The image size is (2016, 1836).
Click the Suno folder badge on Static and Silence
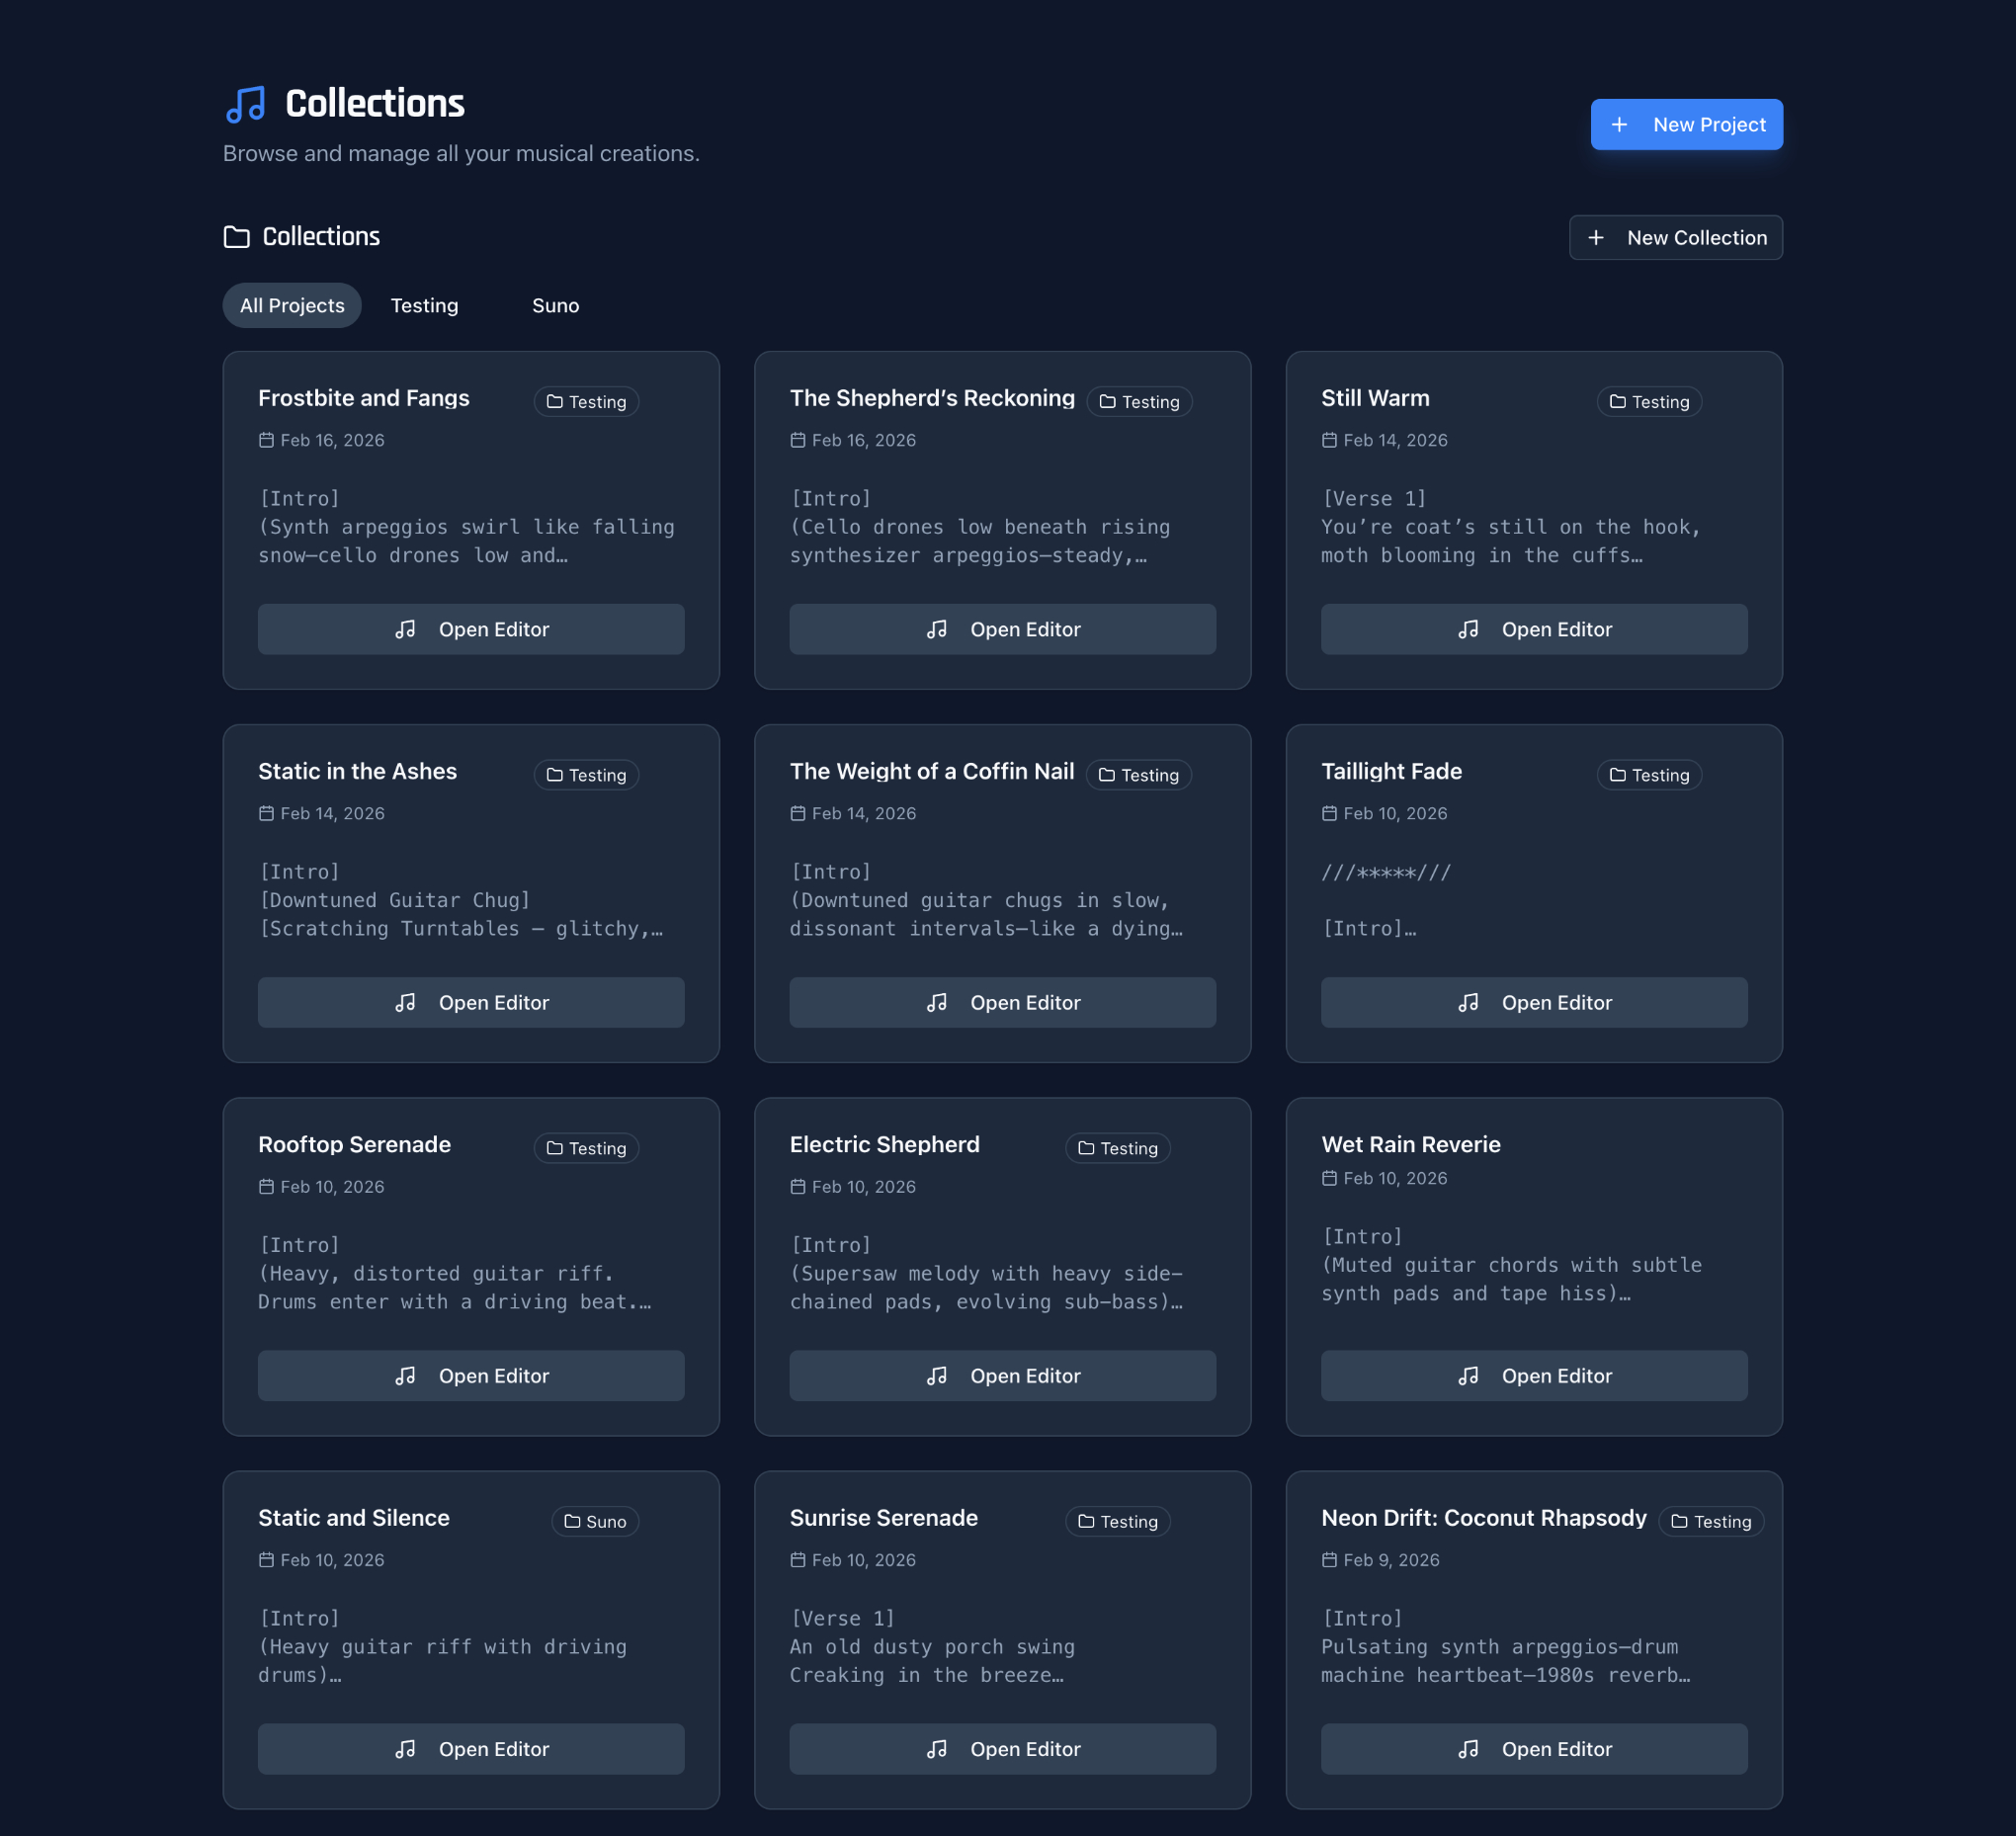(595, 1521)
